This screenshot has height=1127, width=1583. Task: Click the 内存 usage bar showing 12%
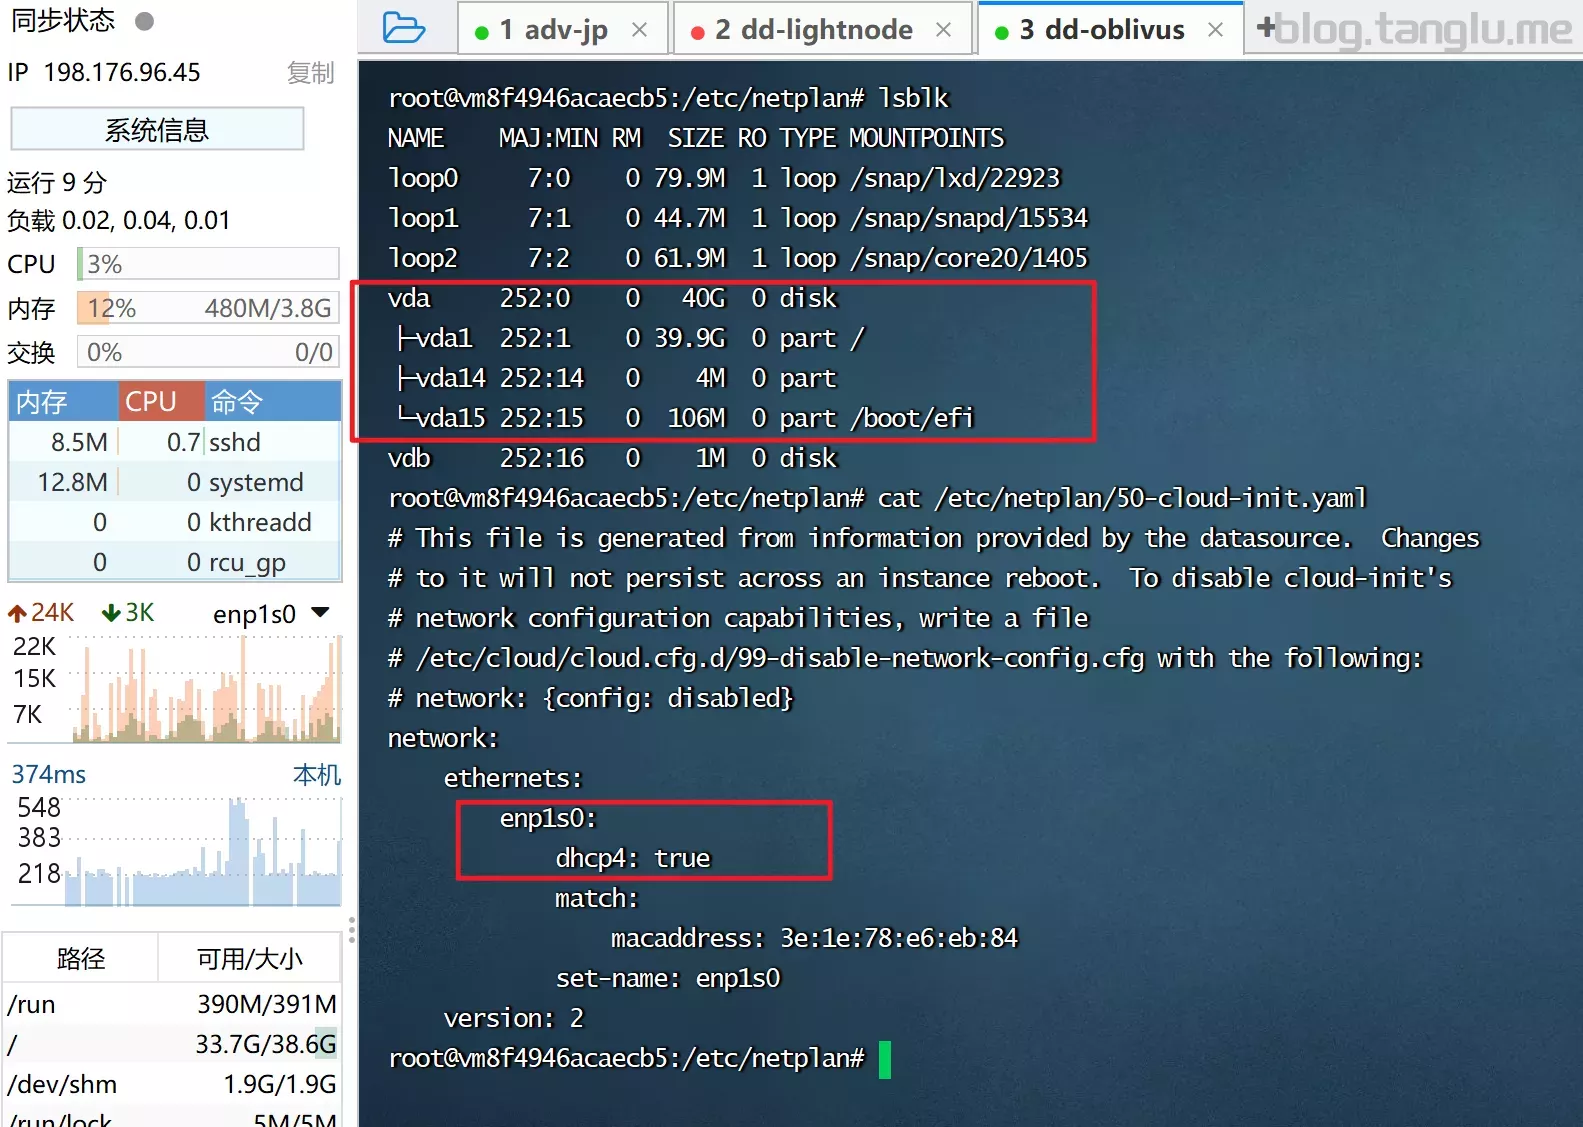click(208, 308)
